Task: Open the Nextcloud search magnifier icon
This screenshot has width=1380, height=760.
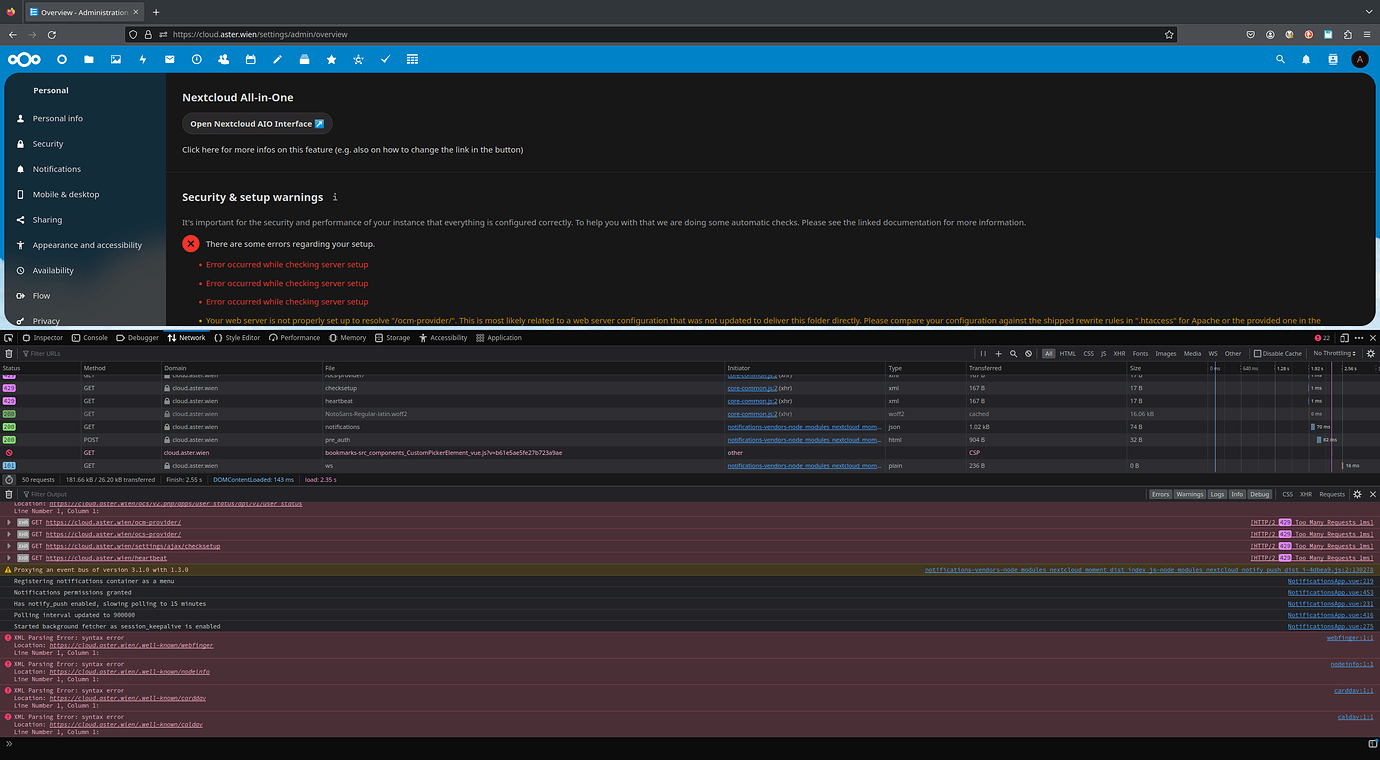Action: click(x=1280, y=60)
